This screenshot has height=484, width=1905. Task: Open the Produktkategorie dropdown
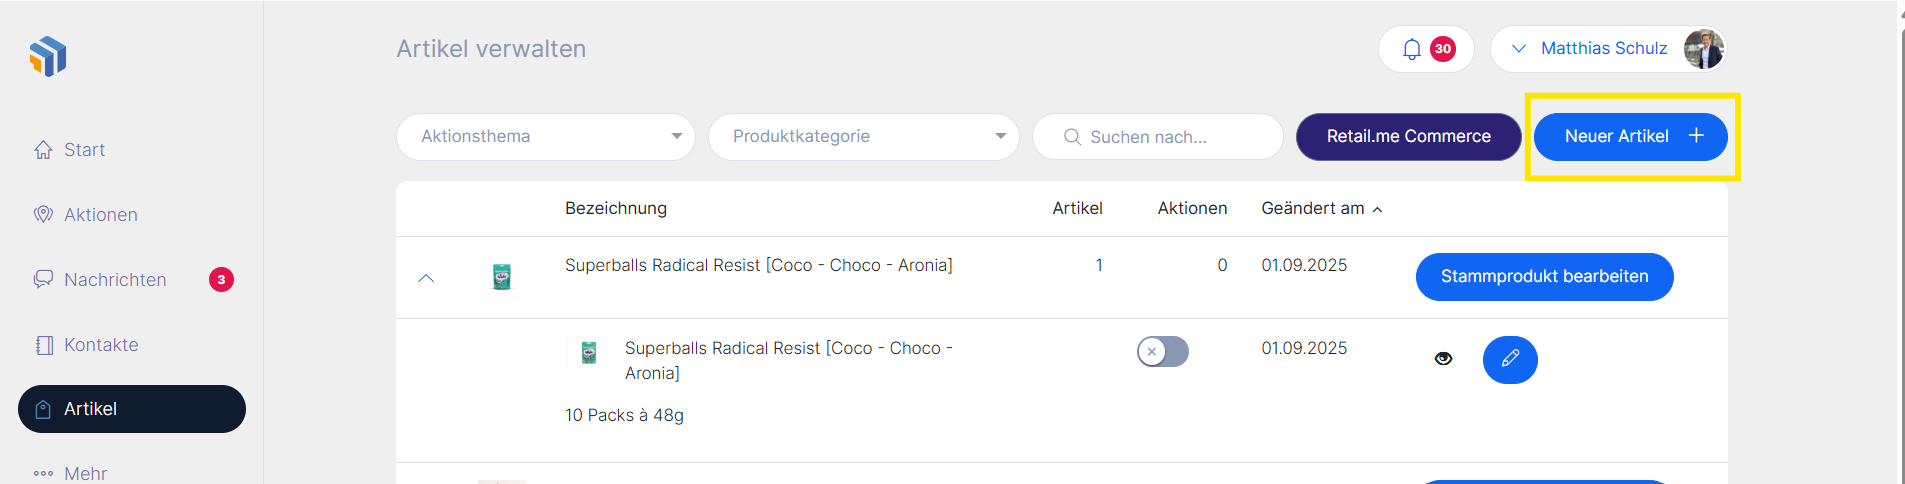point(863,137)
